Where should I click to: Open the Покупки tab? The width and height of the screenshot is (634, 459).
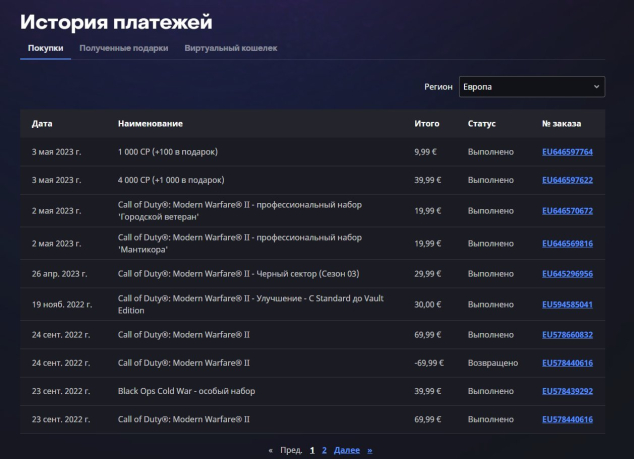point(45,48)
